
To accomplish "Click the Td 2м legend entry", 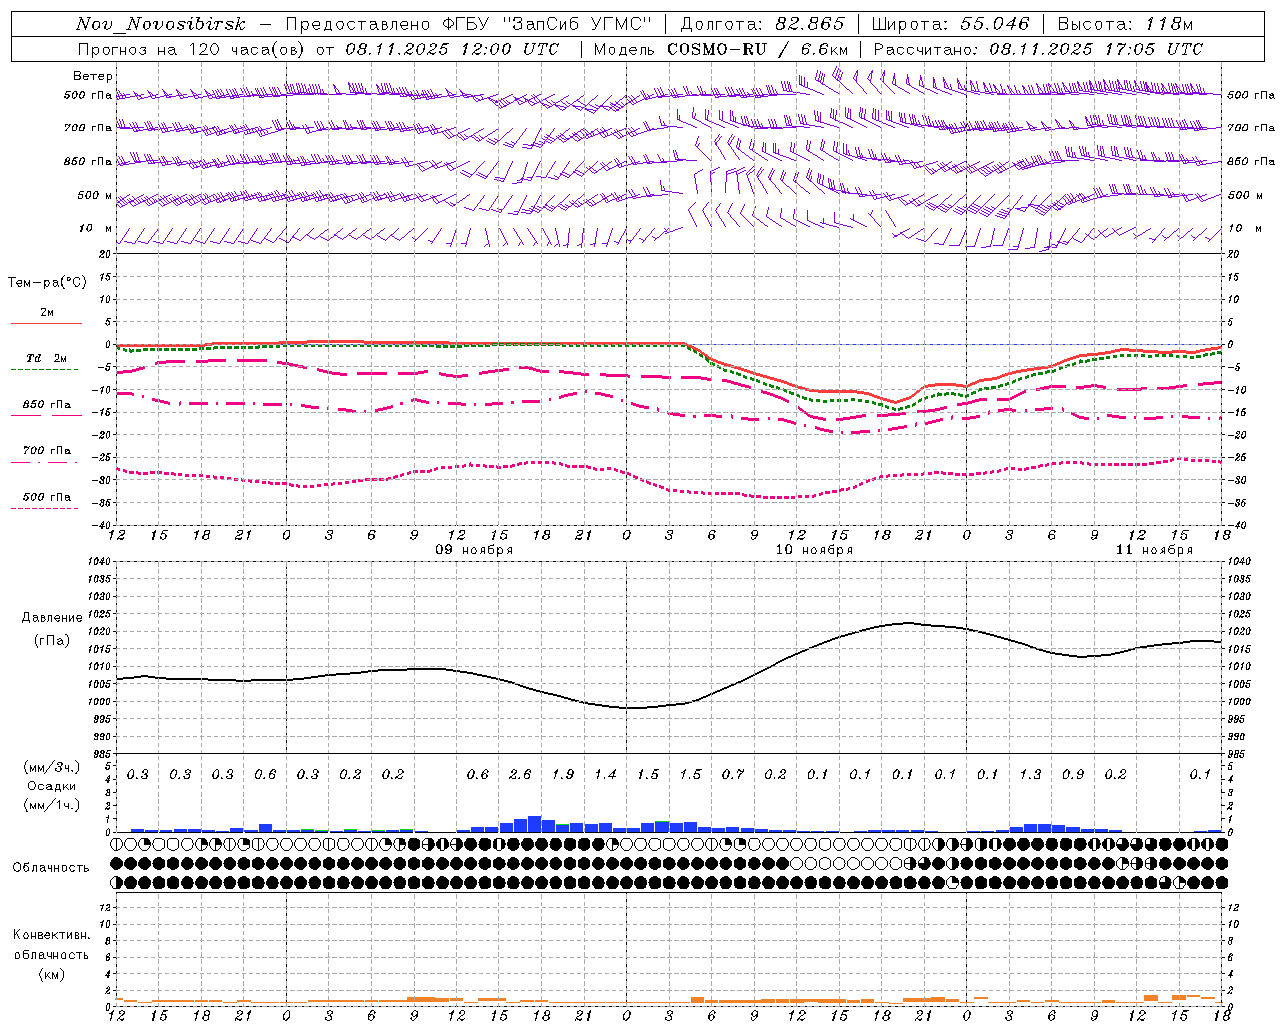I will click(47, 358).
